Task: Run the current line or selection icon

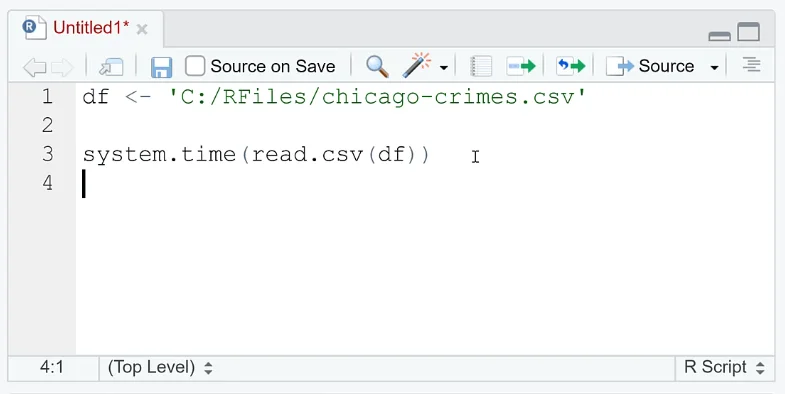Action: tap(521, 66)
